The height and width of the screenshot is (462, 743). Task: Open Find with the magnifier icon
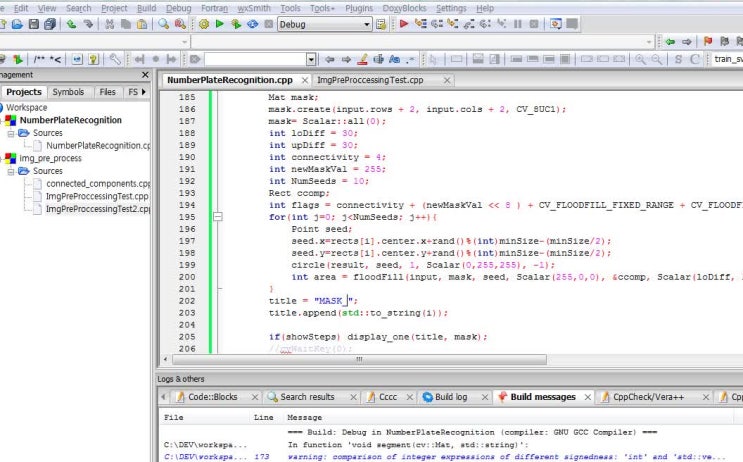(x=163, y=24)
